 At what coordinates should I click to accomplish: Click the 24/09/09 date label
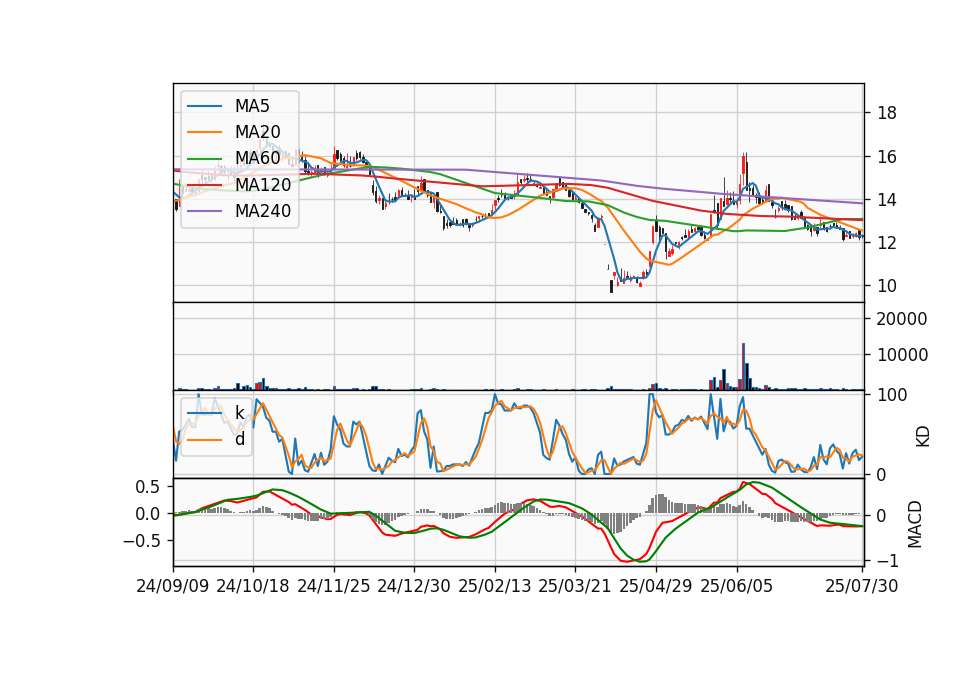[x=173, y=586]
